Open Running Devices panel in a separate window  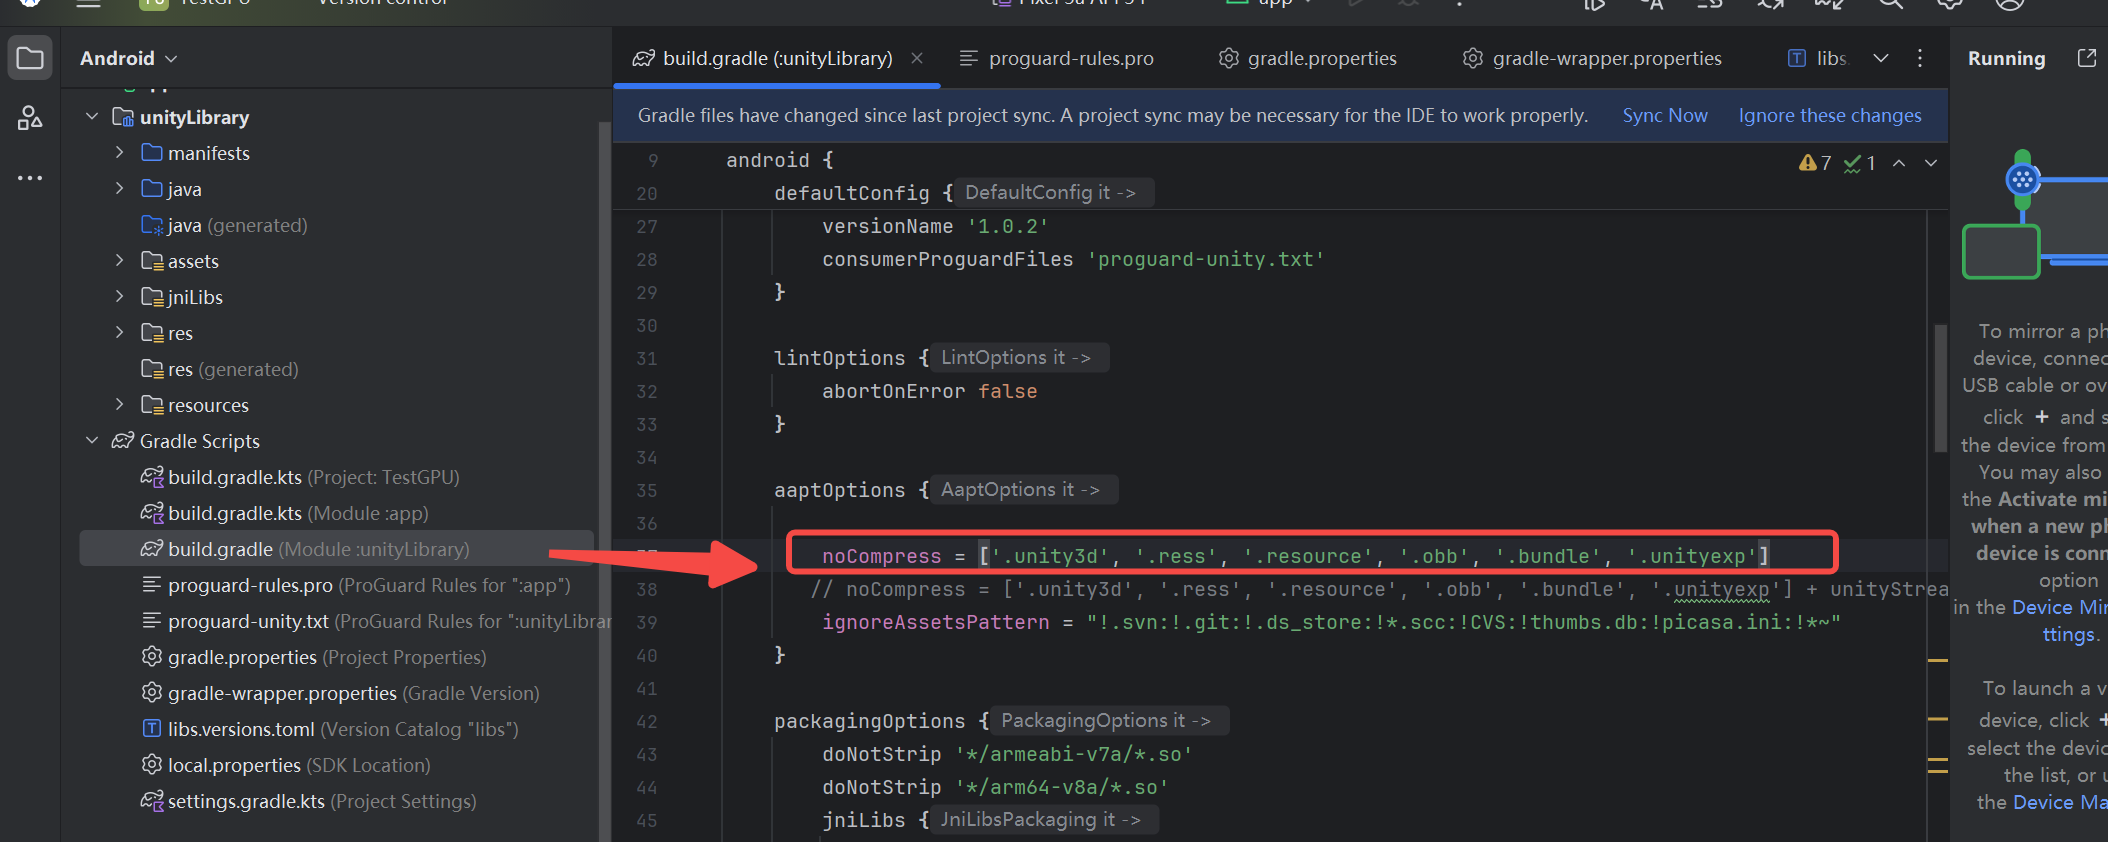[2087, 58]
